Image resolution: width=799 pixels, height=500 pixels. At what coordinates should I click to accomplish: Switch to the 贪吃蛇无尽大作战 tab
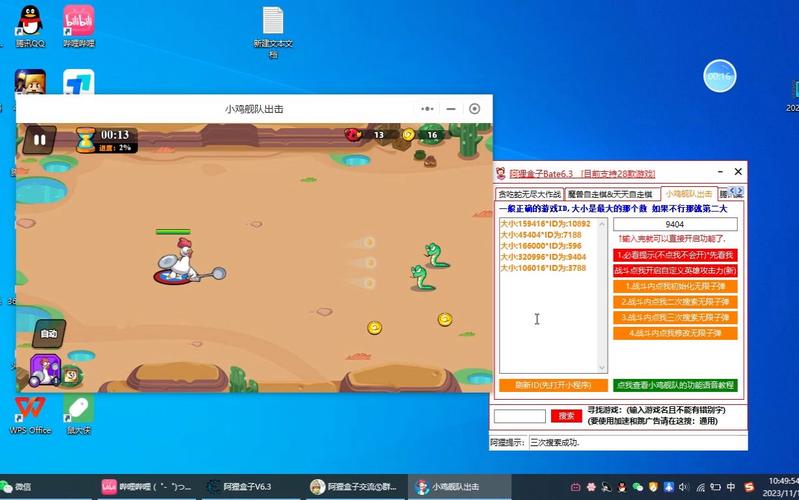click(529, 194)
